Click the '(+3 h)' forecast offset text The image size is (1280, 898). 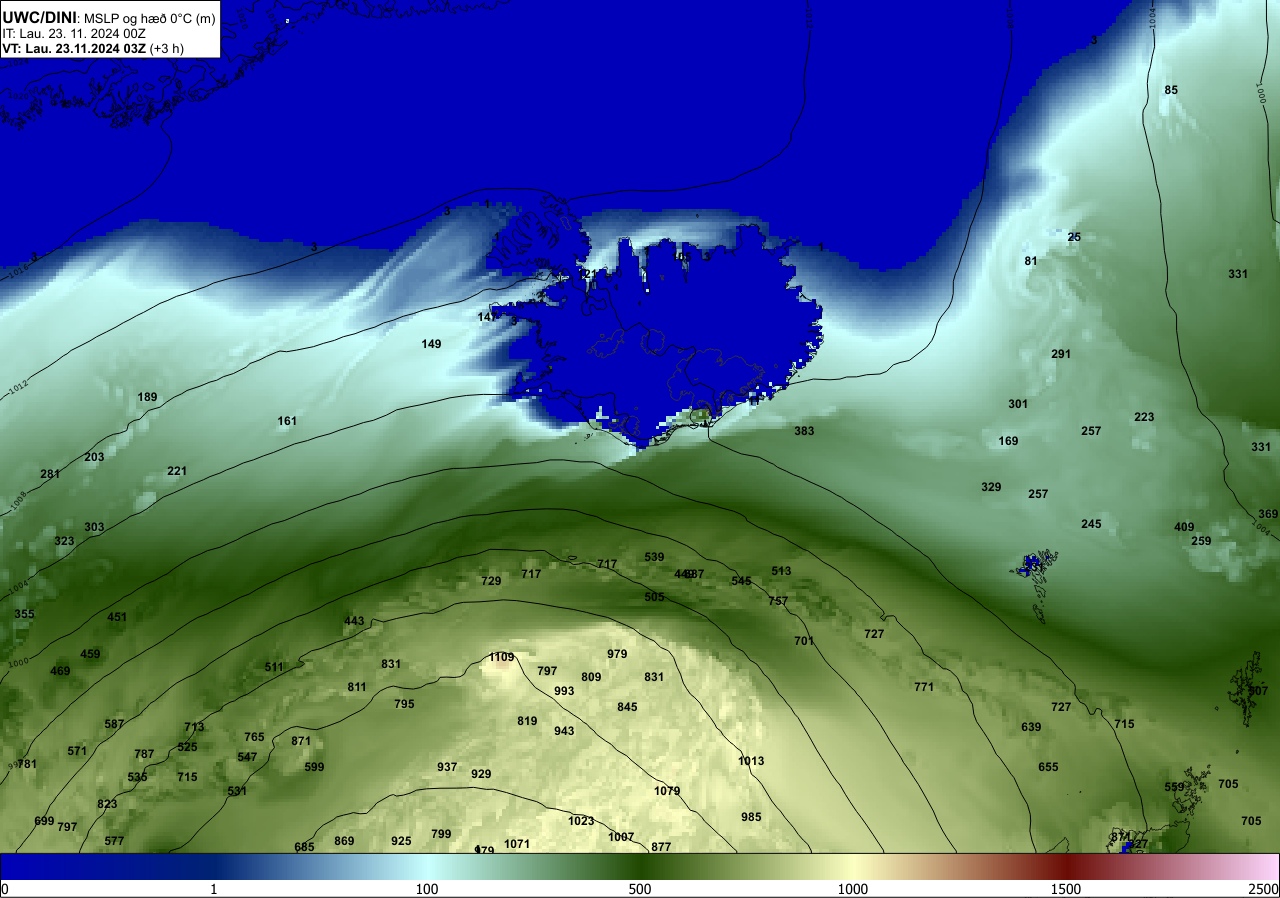(168, 48)
